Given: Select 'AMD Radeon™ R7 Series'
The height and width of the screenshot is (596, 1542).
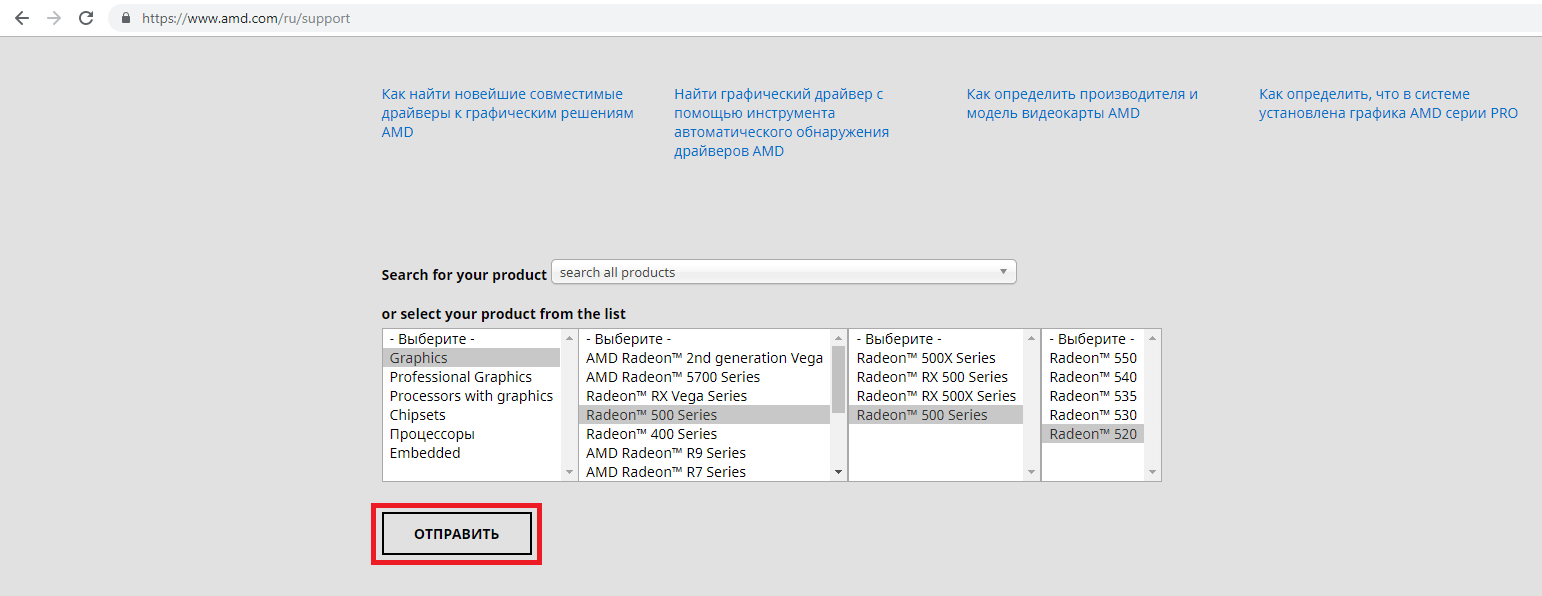Looking at the screenshot, I should 705,472.
